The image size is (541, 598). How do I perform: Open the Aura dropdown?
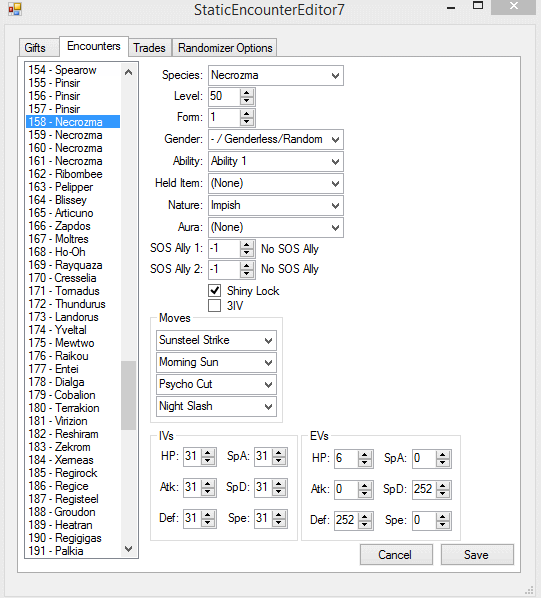[276, 228]
